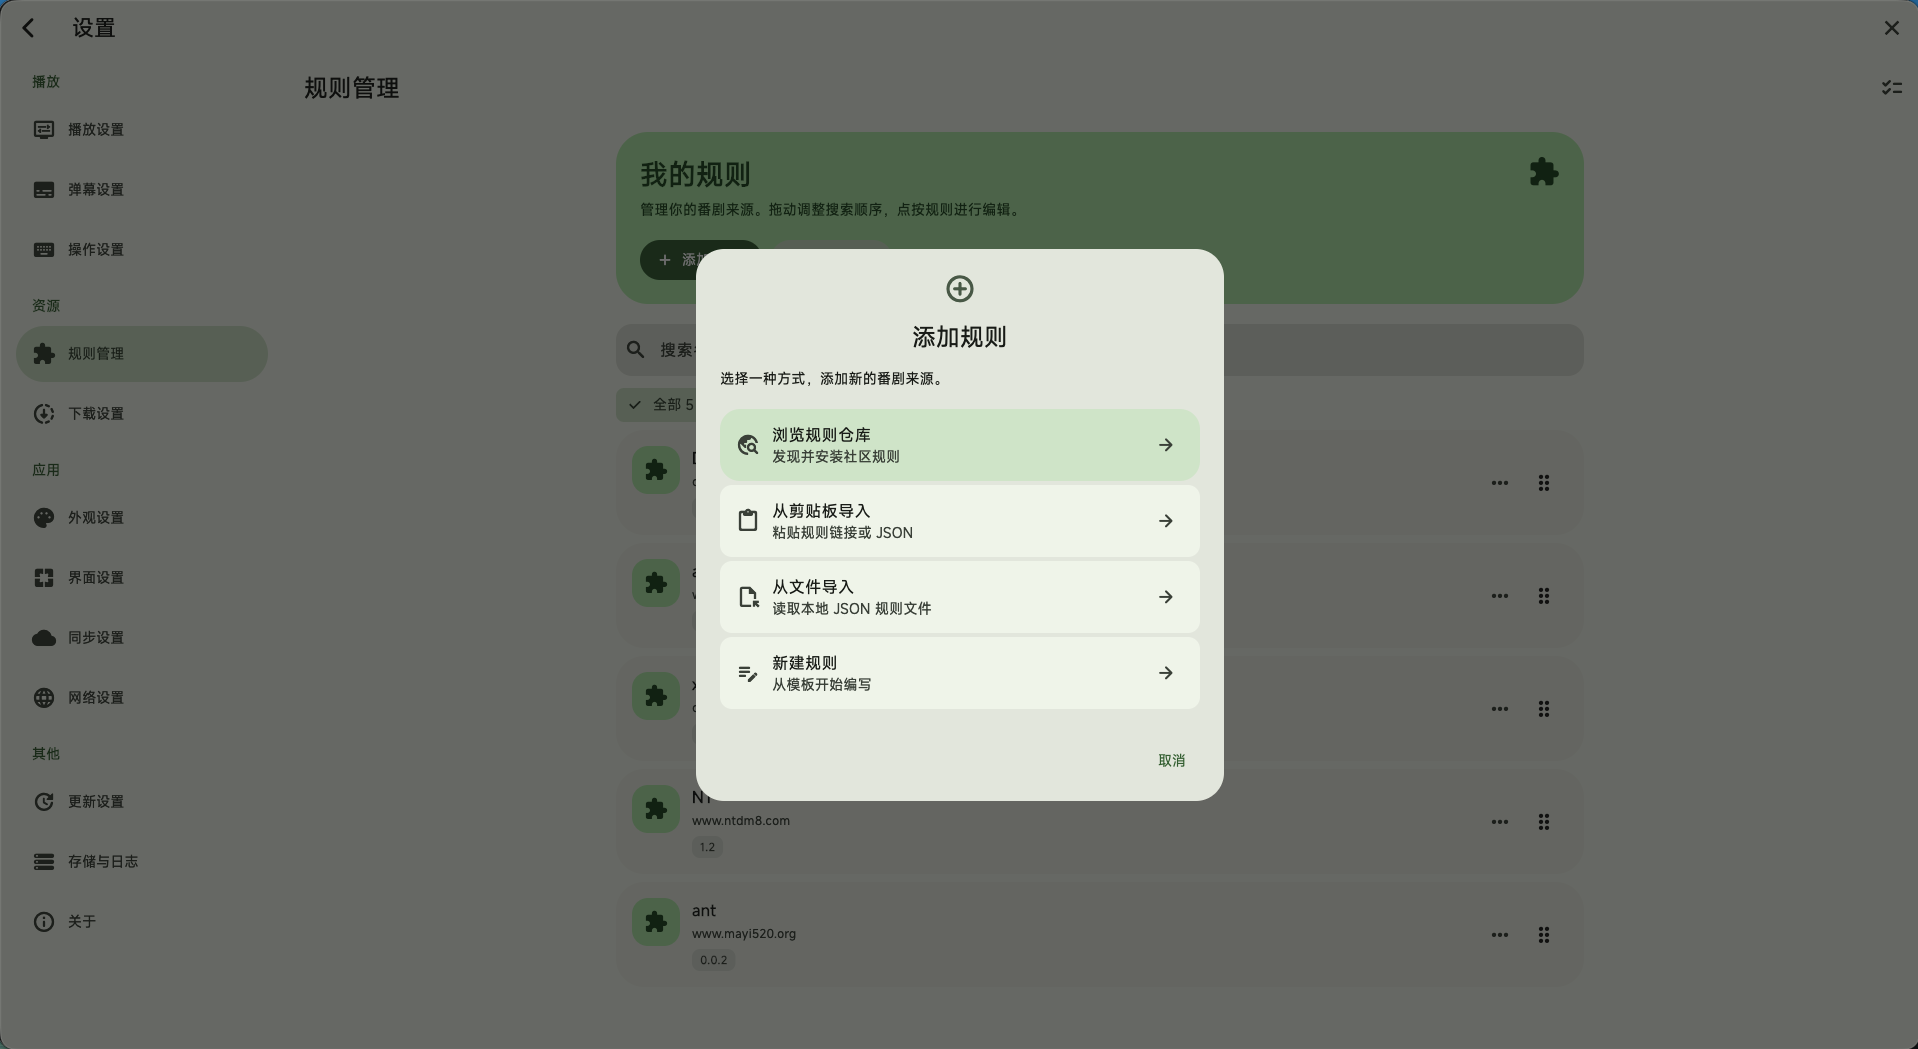
Task: Click the search-globe icon beside 浏览规则仓库
Action: pos(748,445)
